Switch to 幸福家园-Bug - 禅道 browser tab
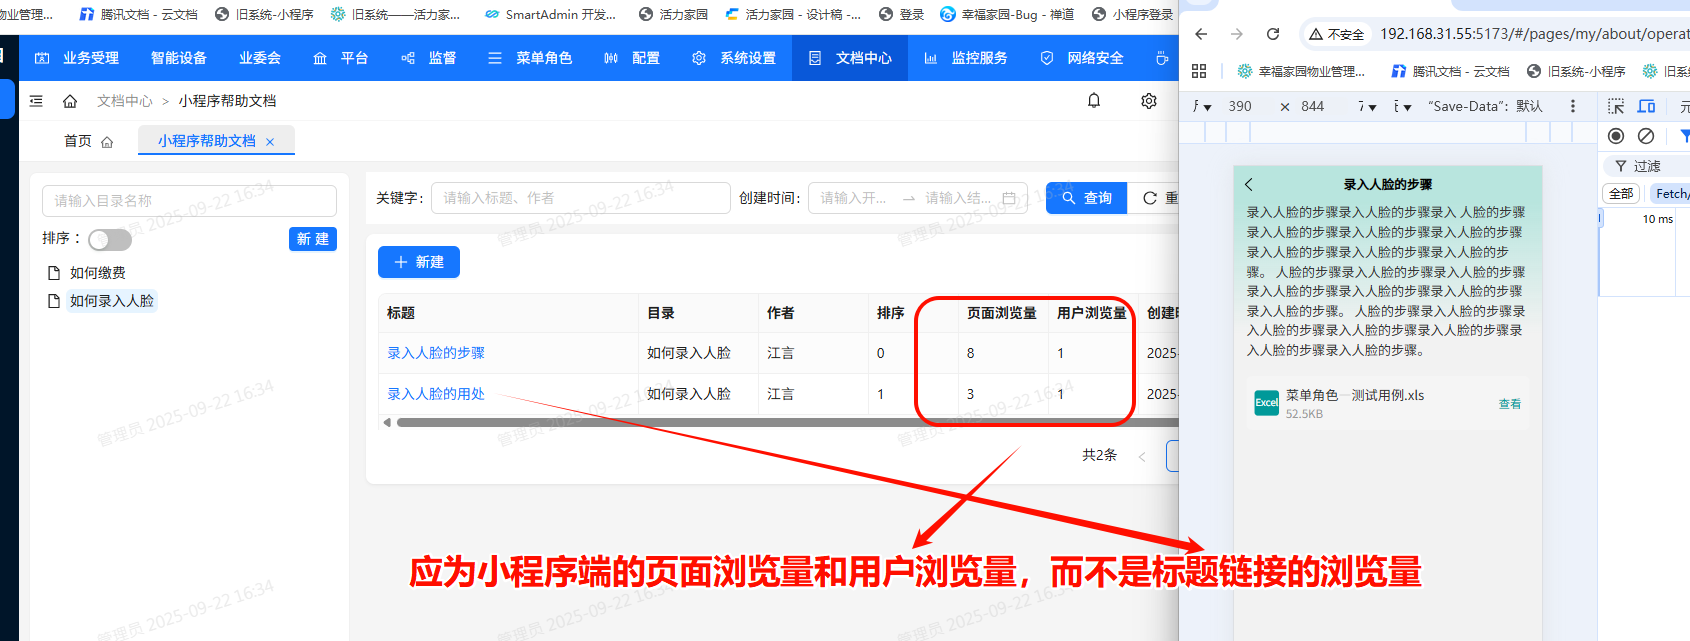Viewport: 1690px width, 641px height. [1007, 14]
